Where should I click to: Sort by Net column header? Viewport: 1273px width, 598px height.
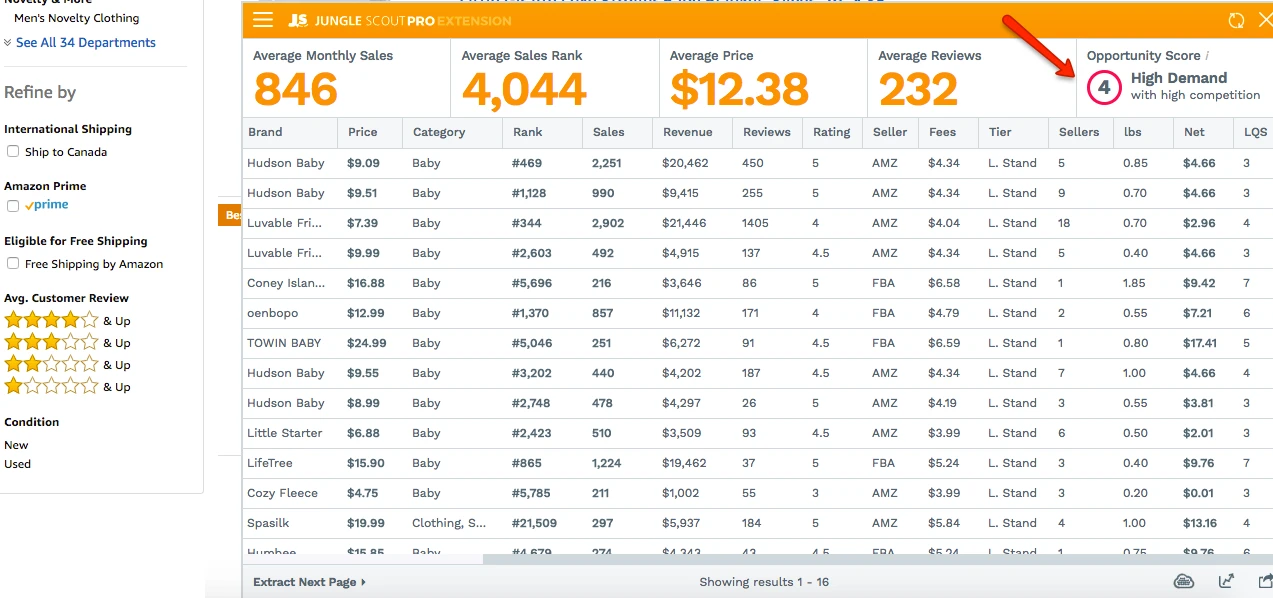[1194, 132]
